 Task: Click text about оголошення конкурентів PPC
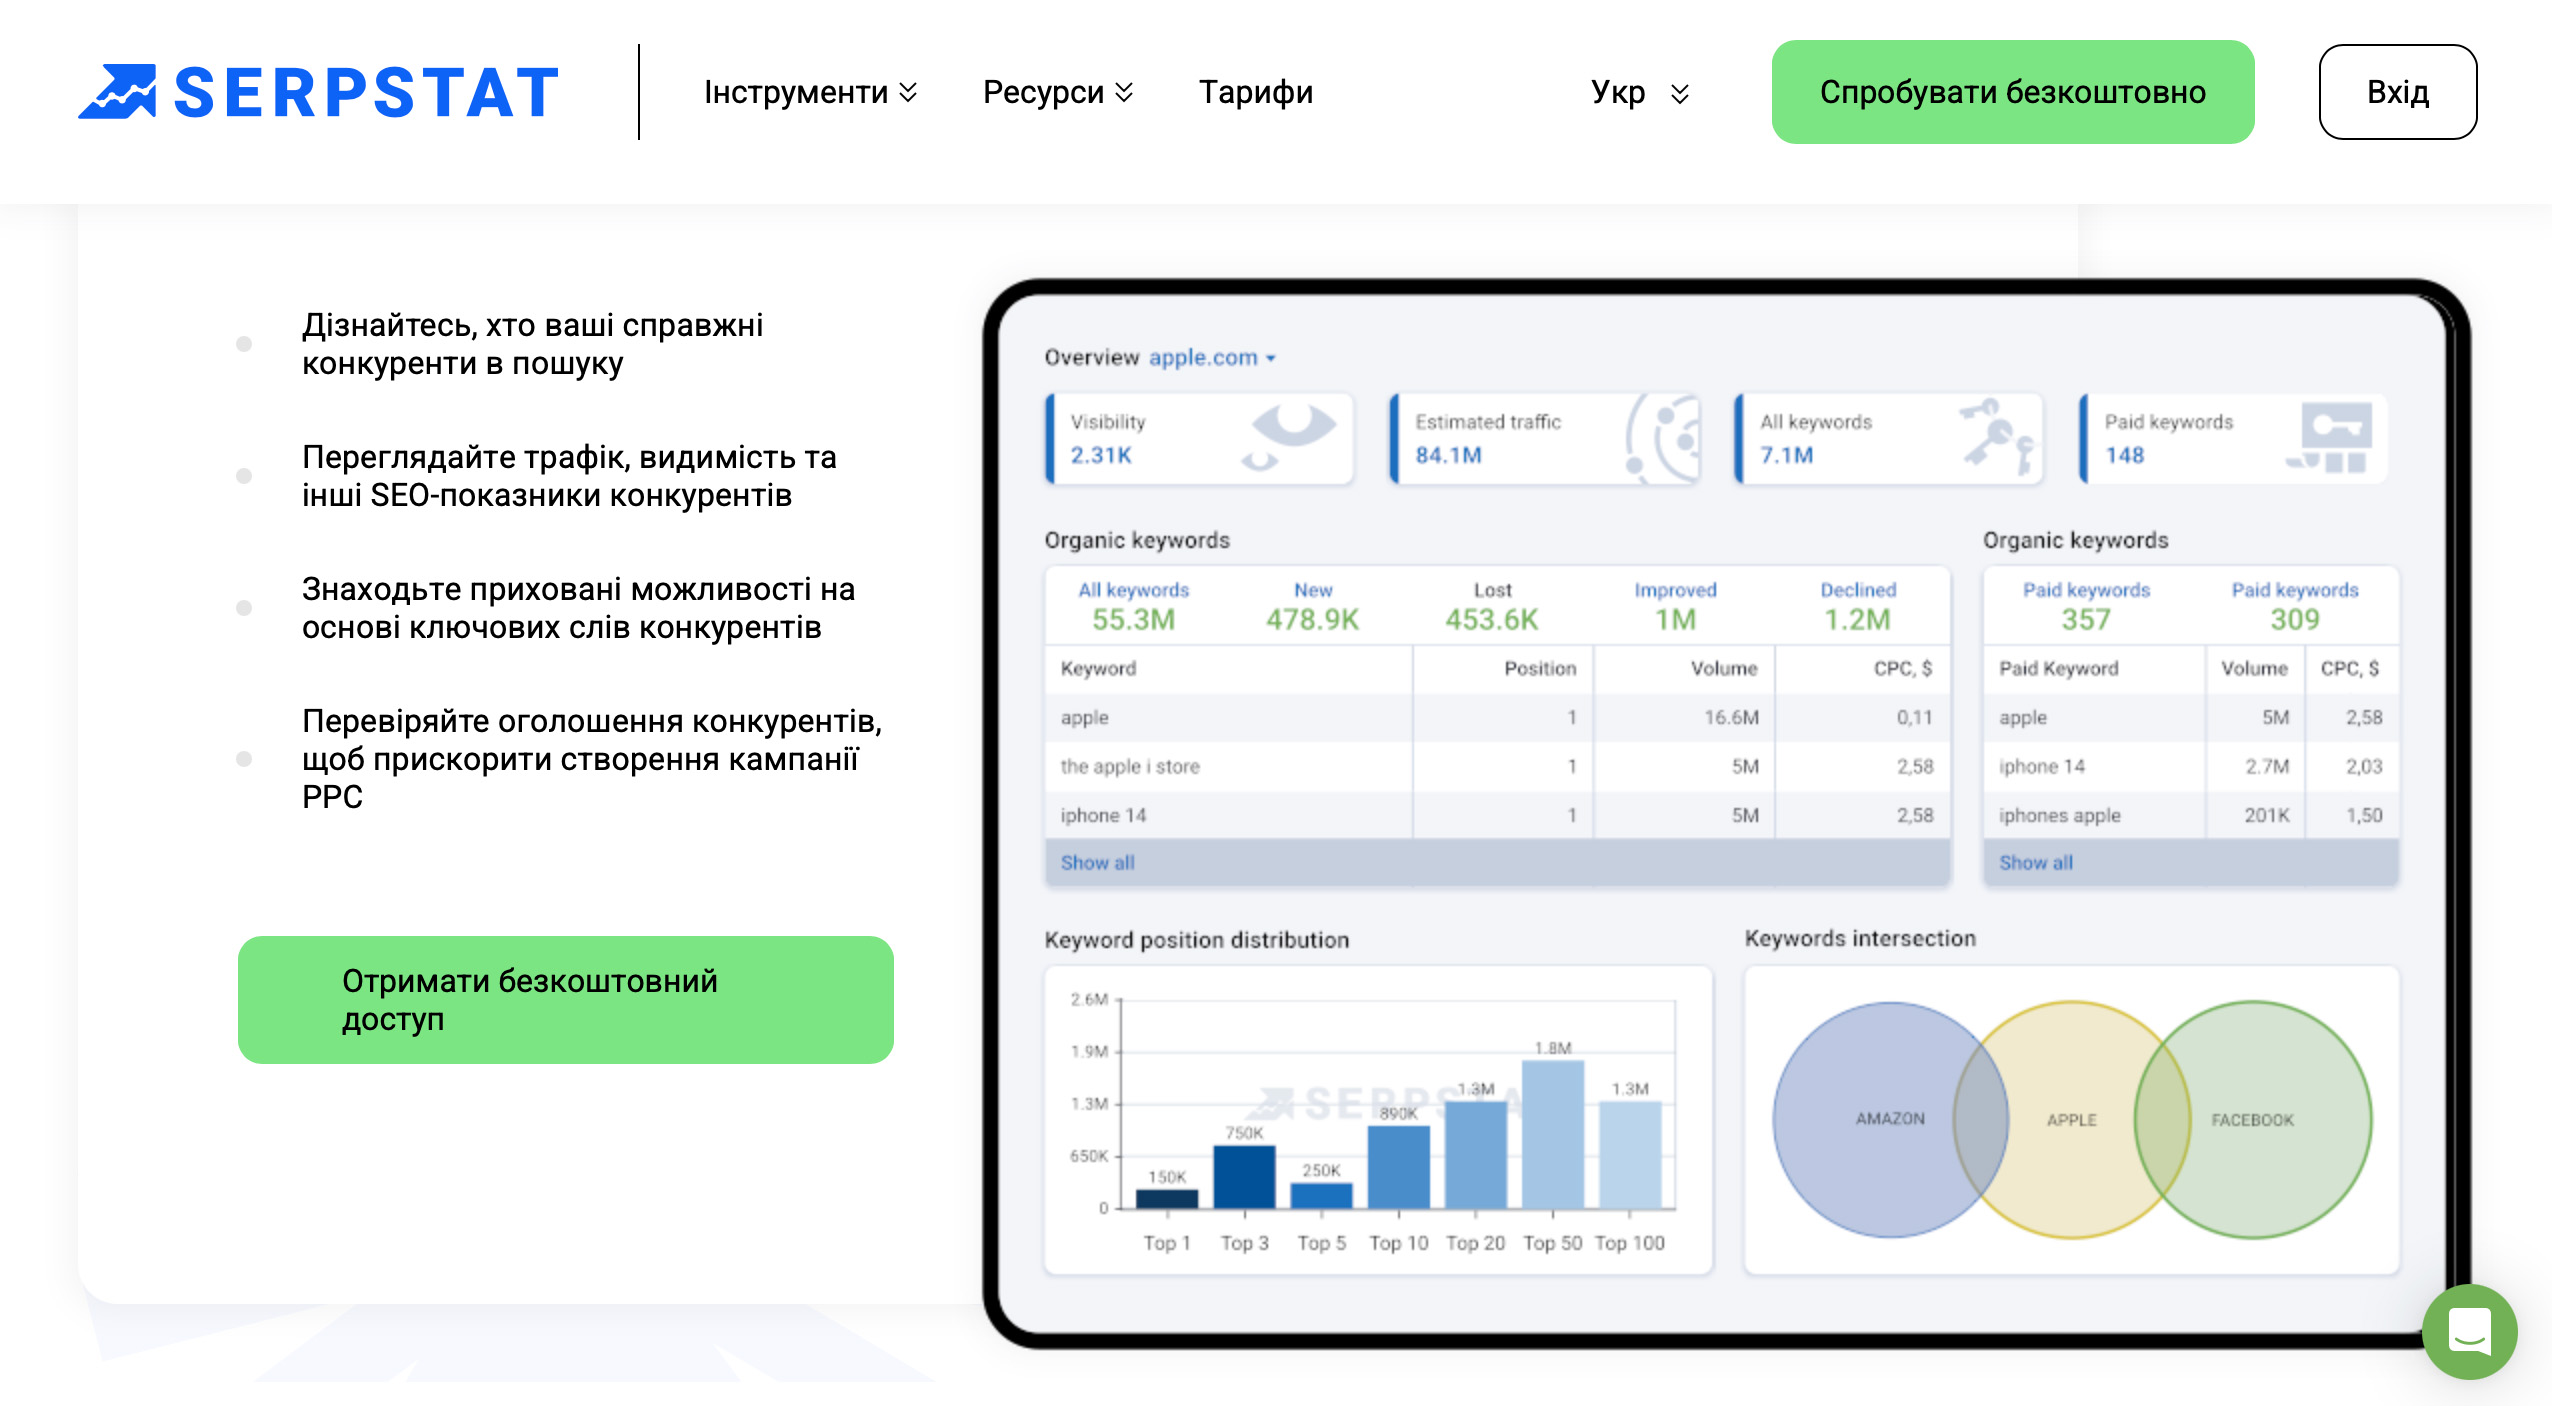592,759
